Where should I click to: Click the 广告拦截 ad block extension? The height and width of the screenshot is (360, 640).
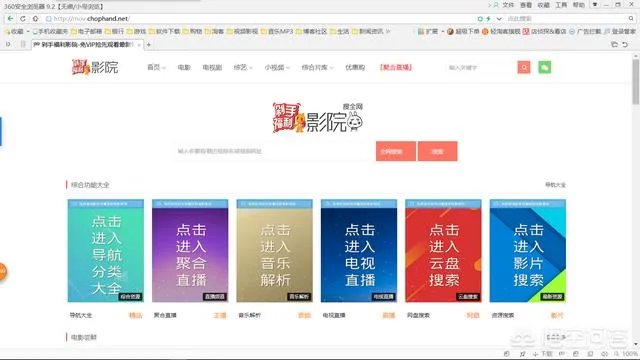point(584,31)
